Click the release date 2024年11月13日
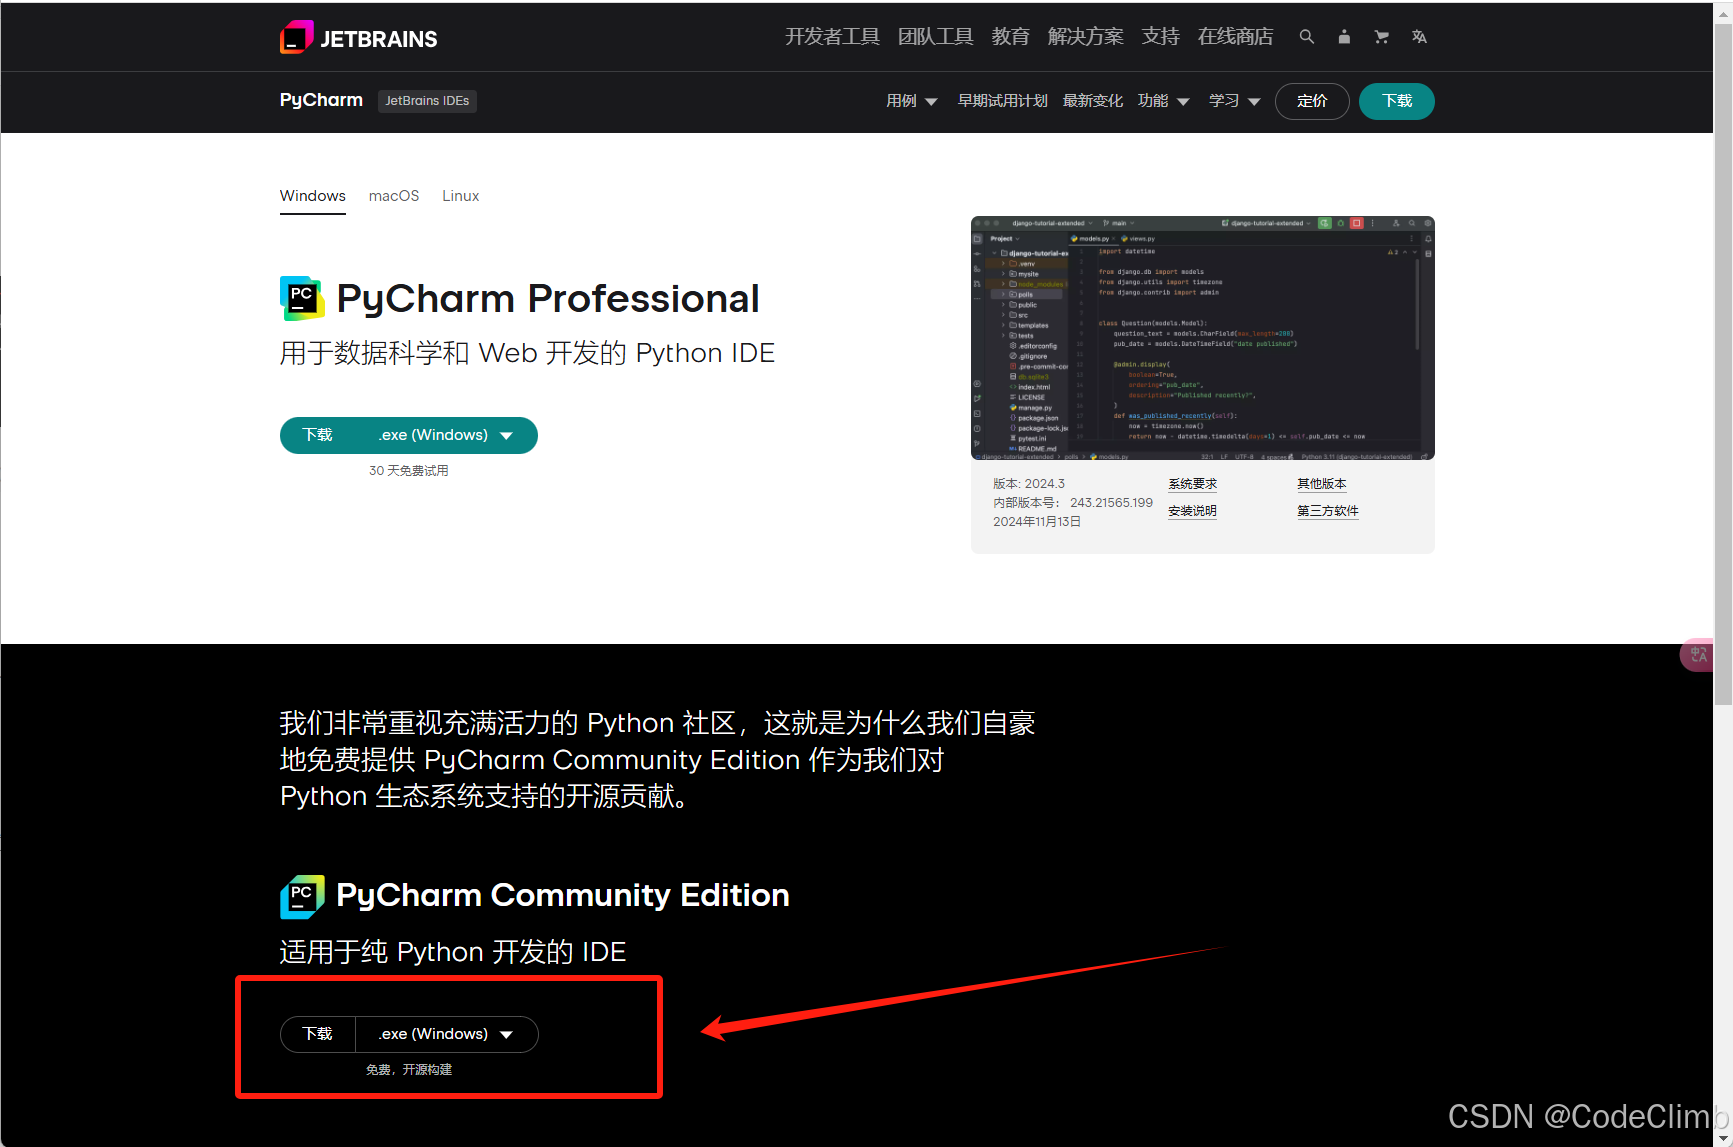 click(x=1037, y=522)
